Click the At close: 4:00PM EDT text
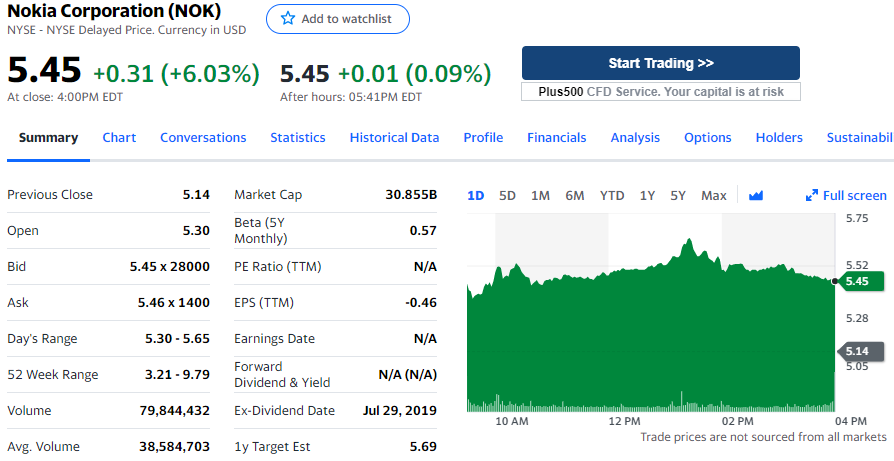 (65, 97)
